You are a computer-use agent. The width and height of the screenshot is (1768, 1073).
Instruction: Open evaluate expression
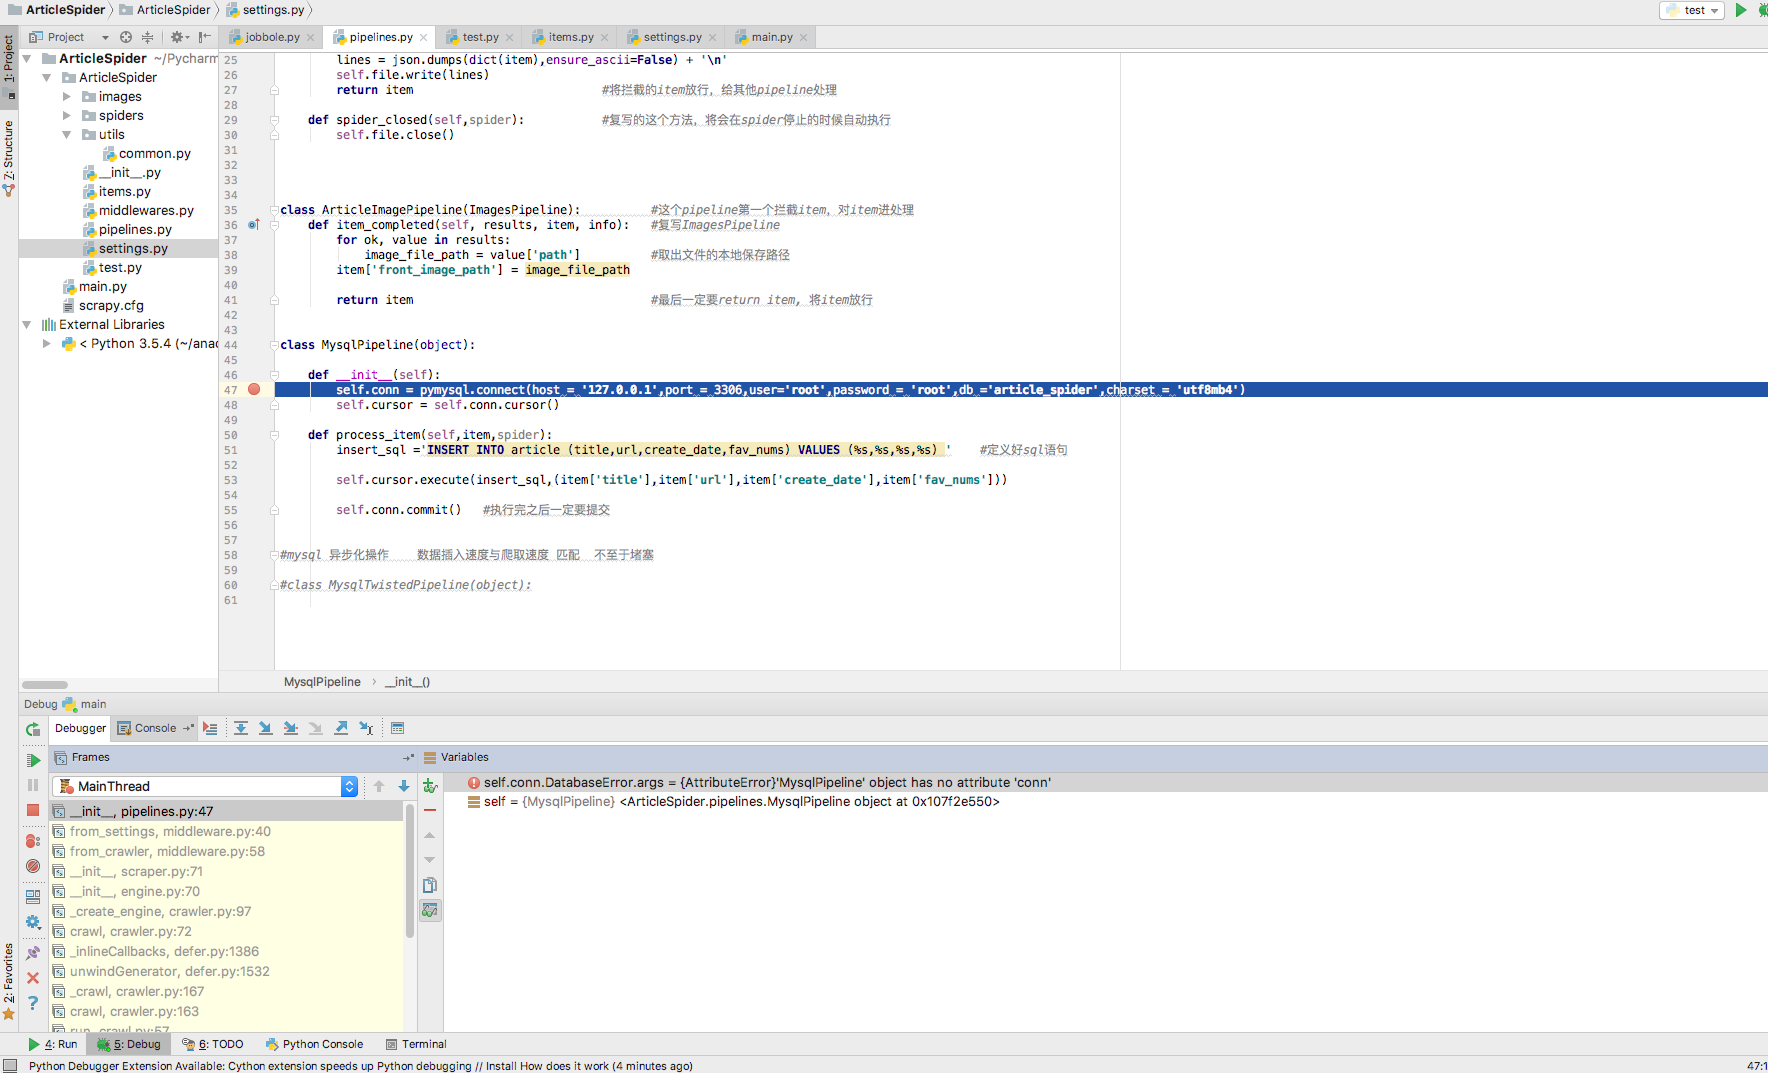click(397, 728)
